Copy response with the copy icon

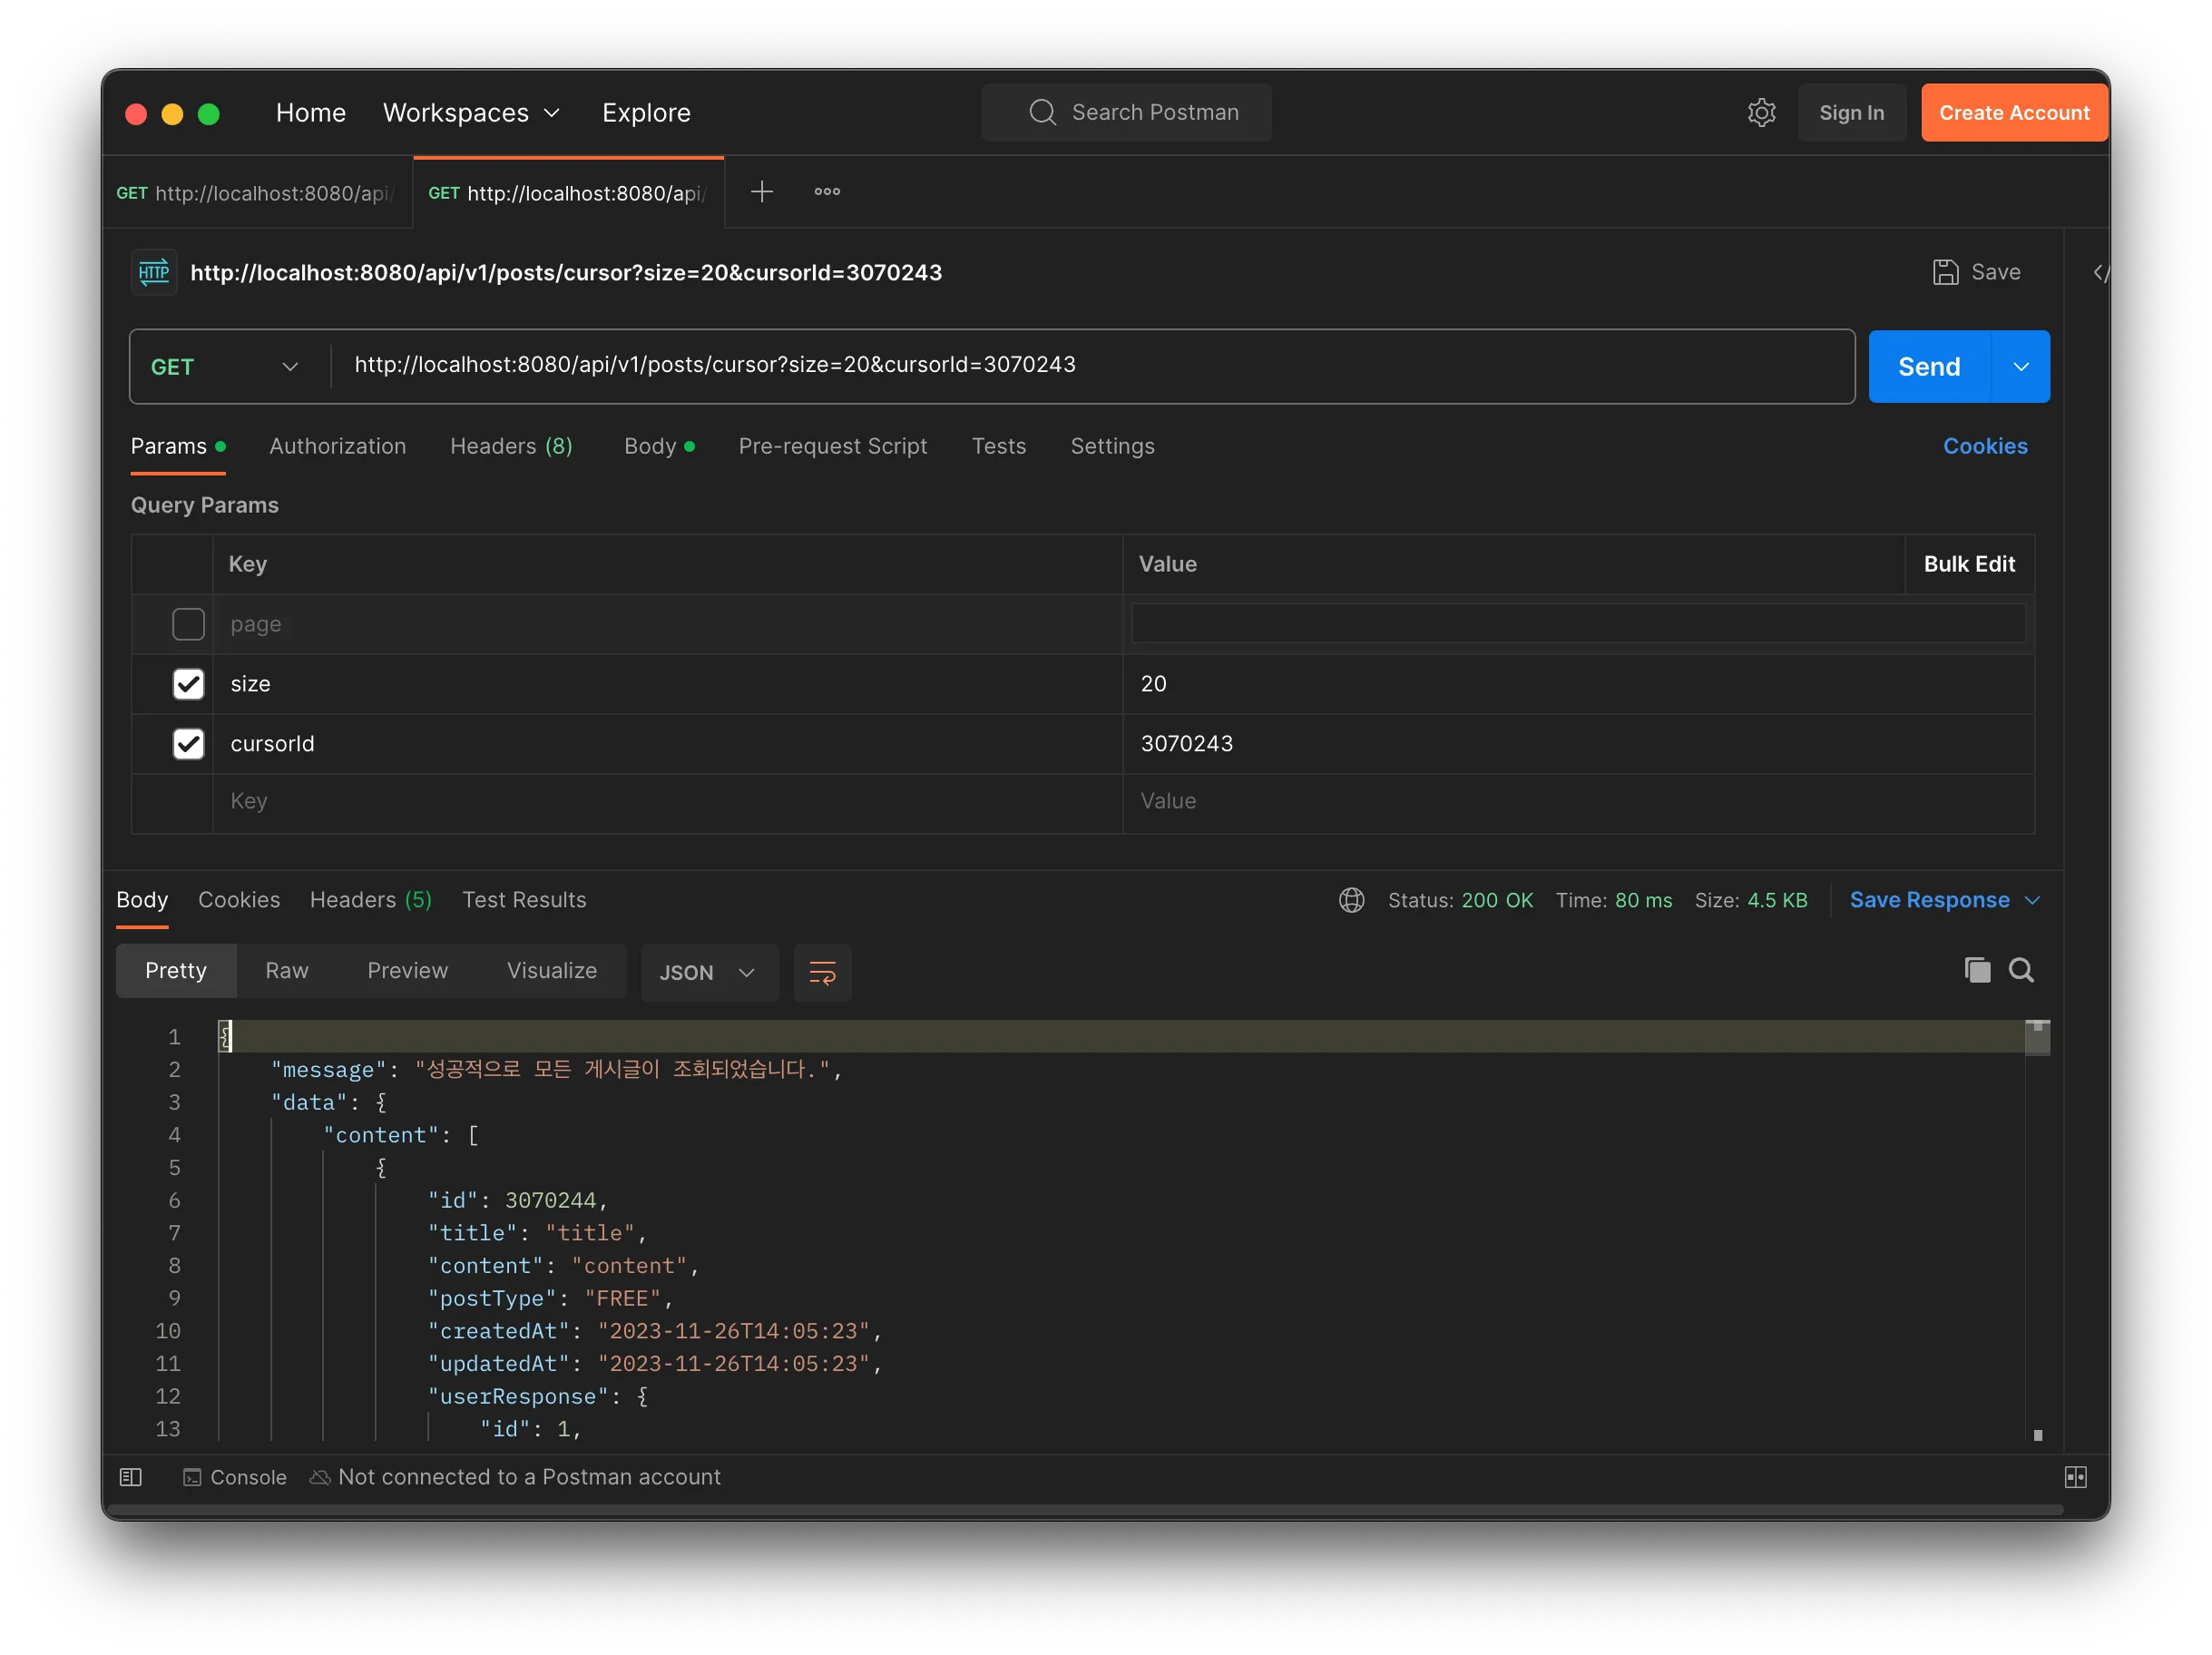1977,970
